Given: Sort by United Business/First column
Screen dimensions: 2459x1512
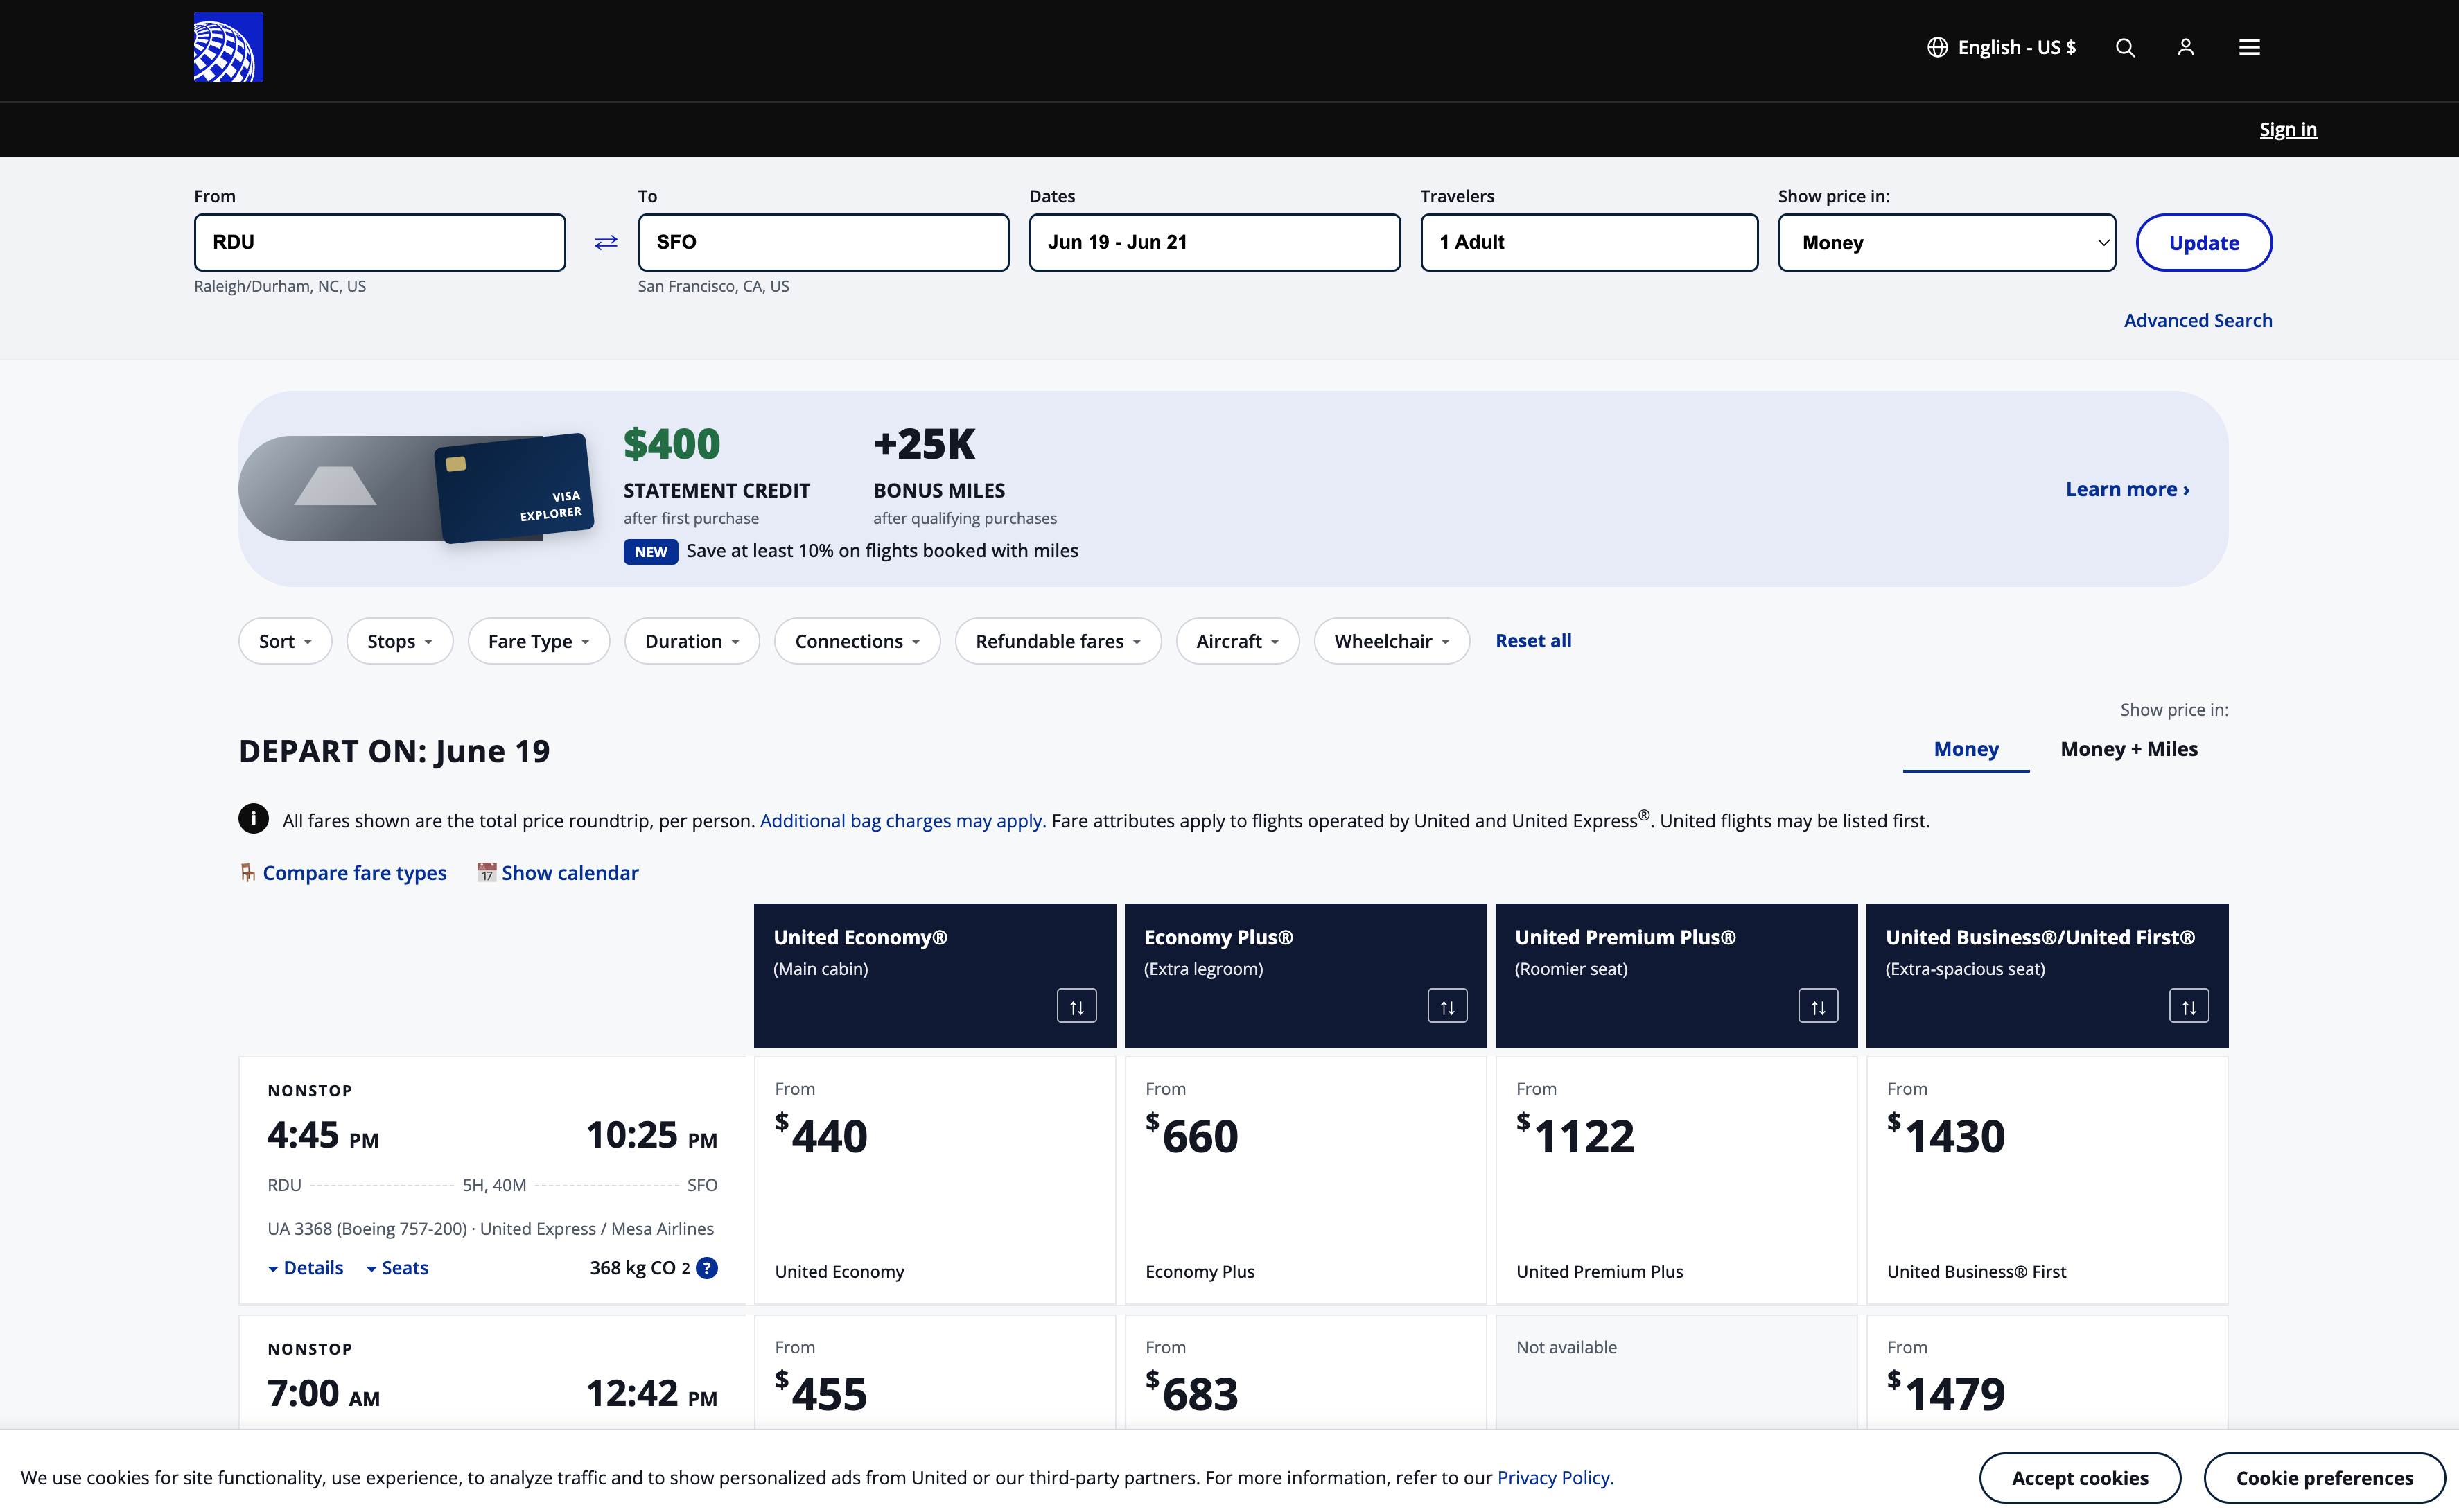Looking at the screenshot, I should coord(2189,1006).
